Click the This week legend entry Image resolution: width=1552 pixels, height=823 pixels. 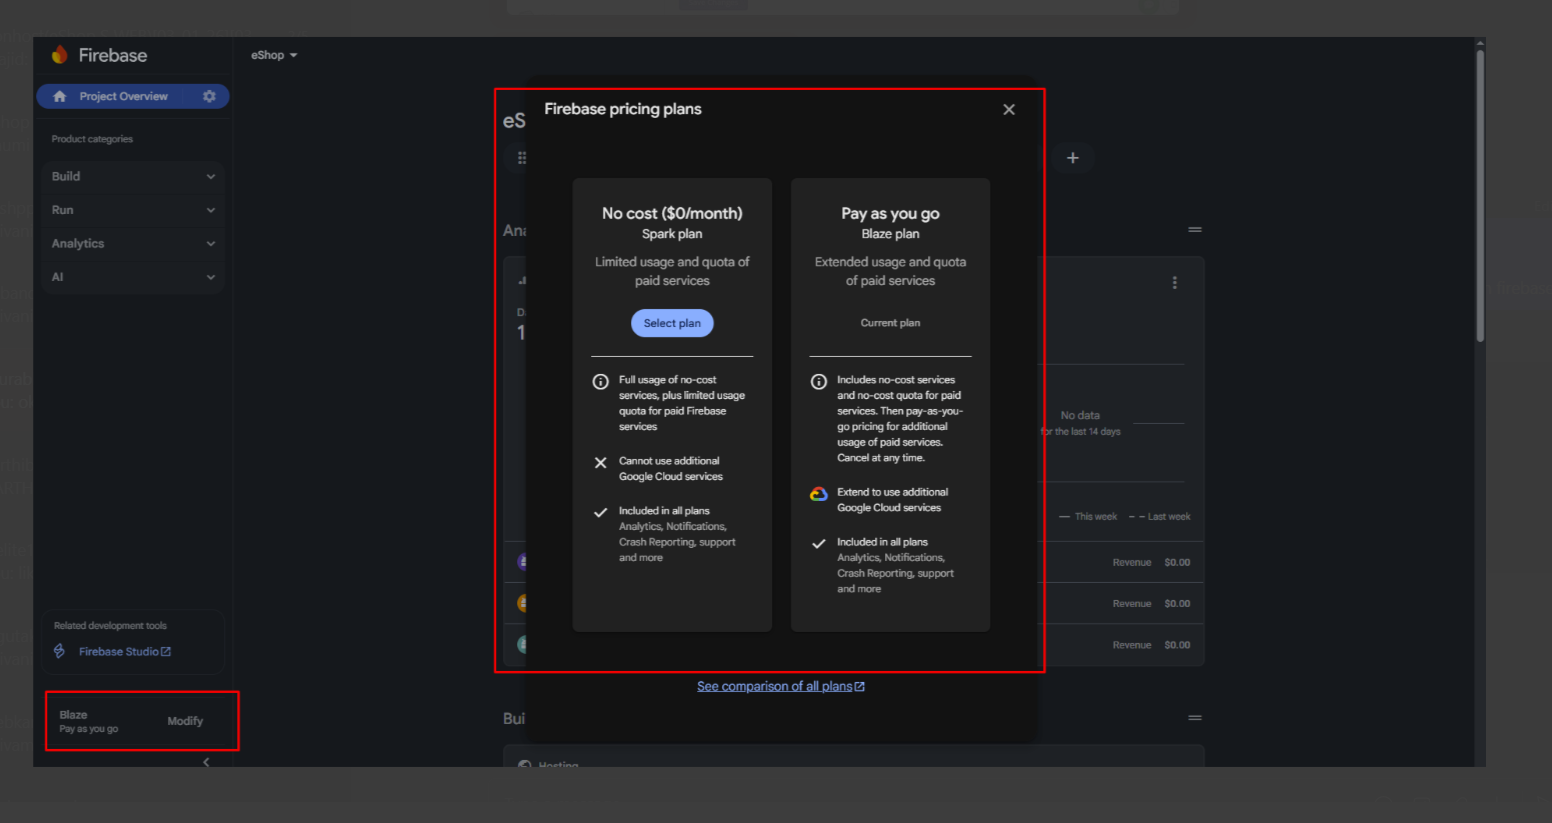(1088, 517)
